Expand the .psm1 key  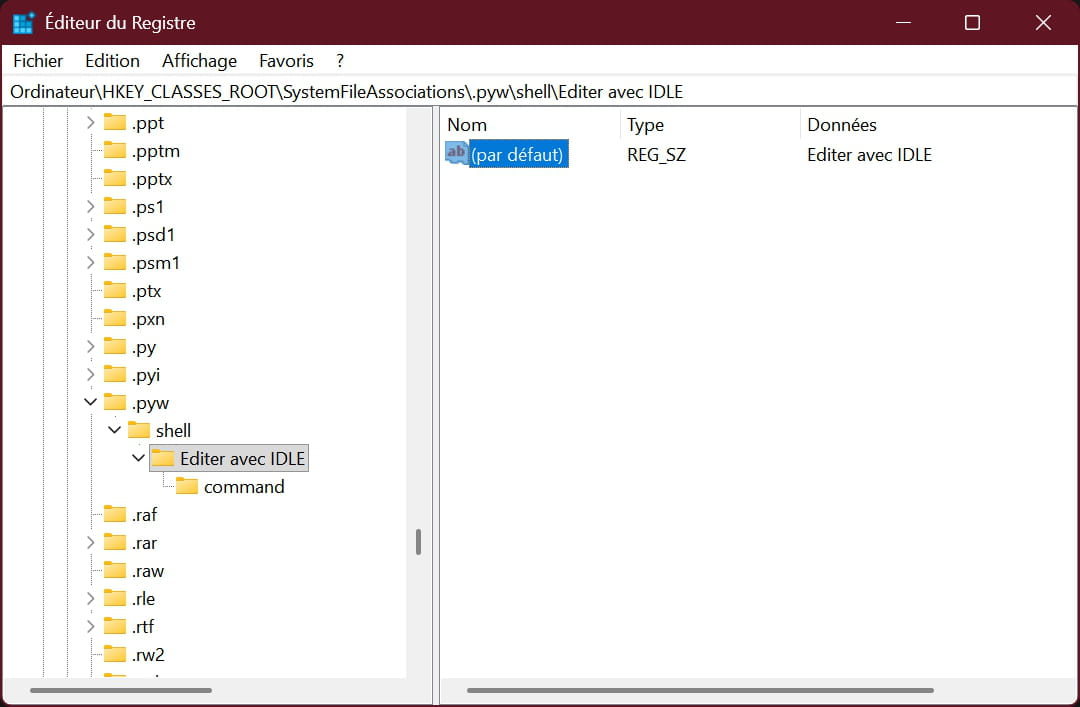click(90, 263)
